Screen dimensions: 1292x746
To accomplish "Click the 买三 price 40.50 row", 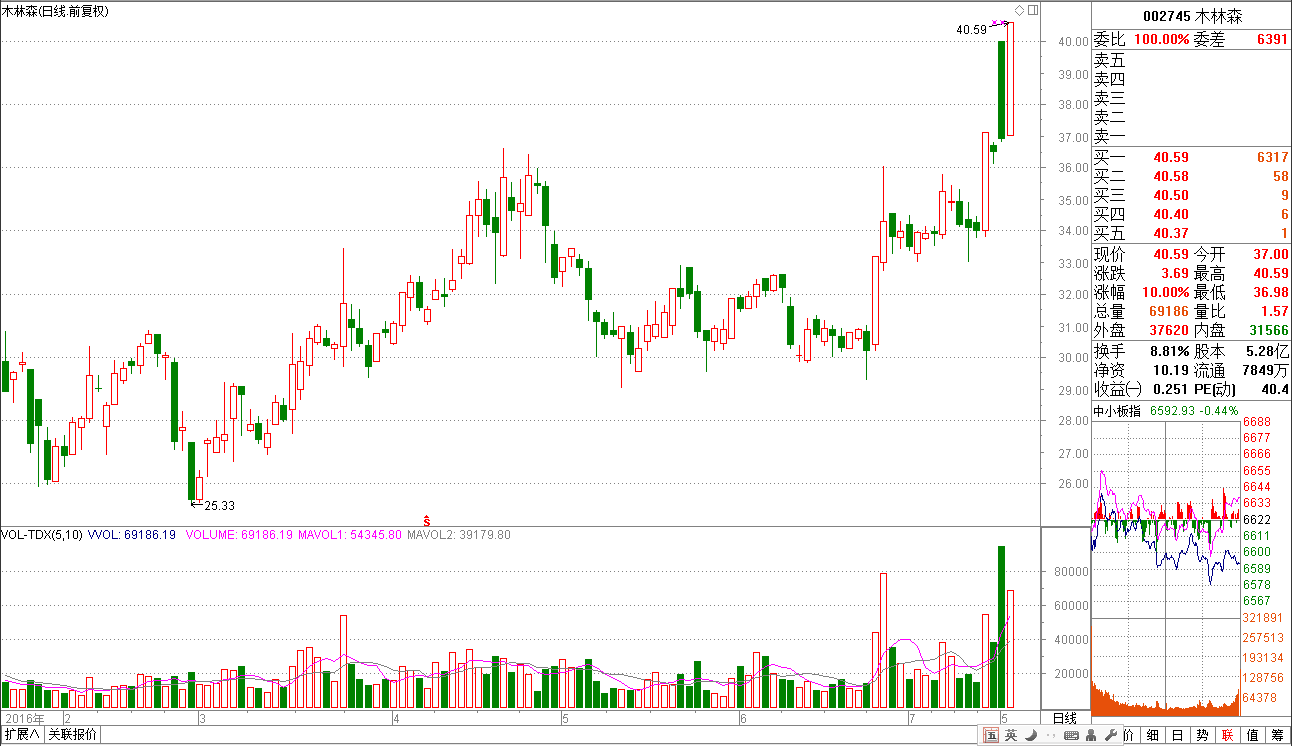I will 1191,195.
